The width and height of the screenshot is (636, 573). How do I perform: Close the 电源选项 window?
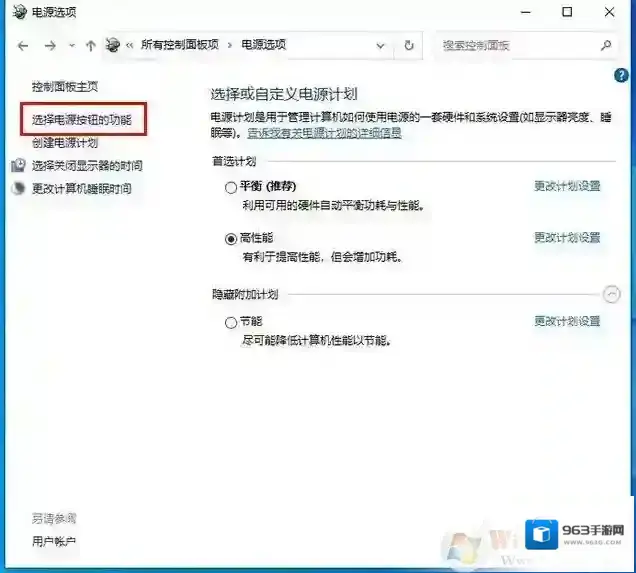coord(609,12)
